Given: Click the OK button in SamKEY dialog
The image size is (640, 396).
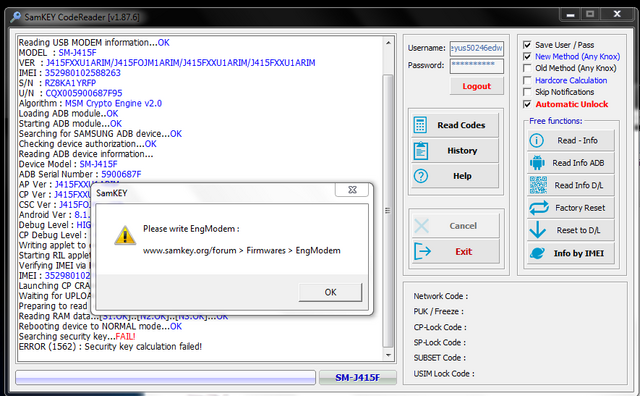Looking at the screenshot, I should (330, 292).
